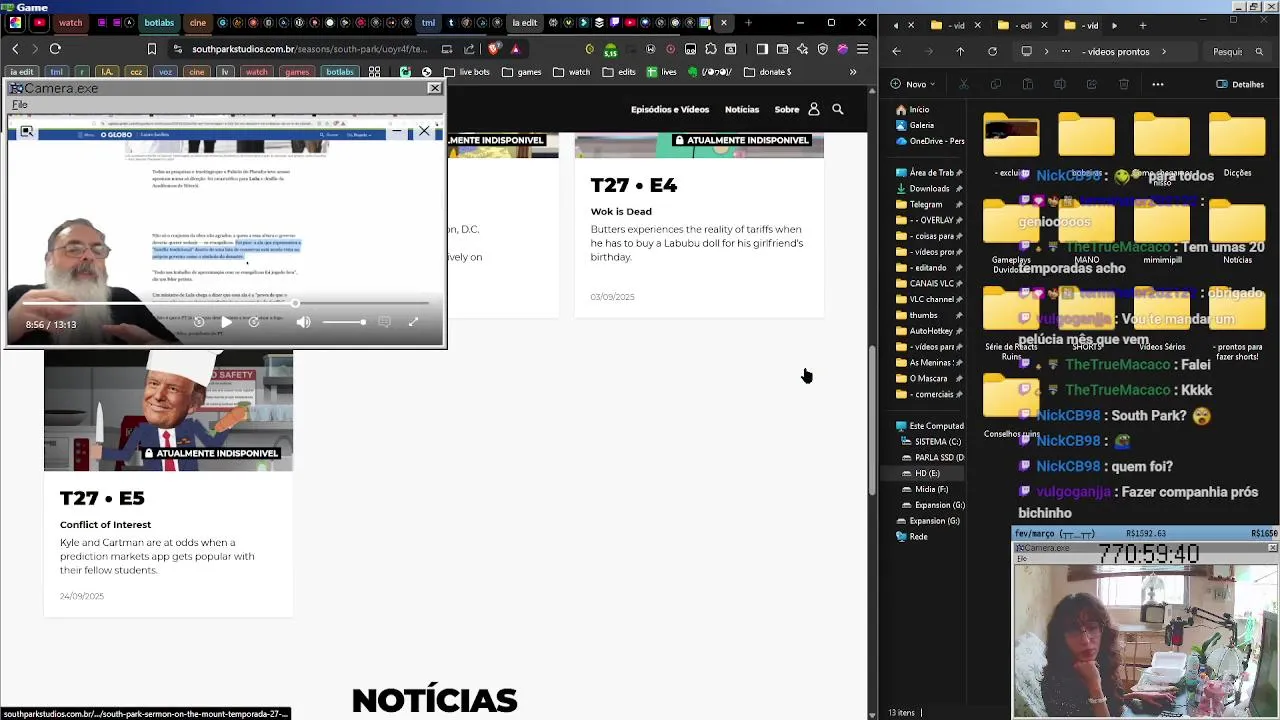Click the 'Pesquisar' search box in Explorer
Viewport: 1280px width, 720px height.
tap(1238, 51)
